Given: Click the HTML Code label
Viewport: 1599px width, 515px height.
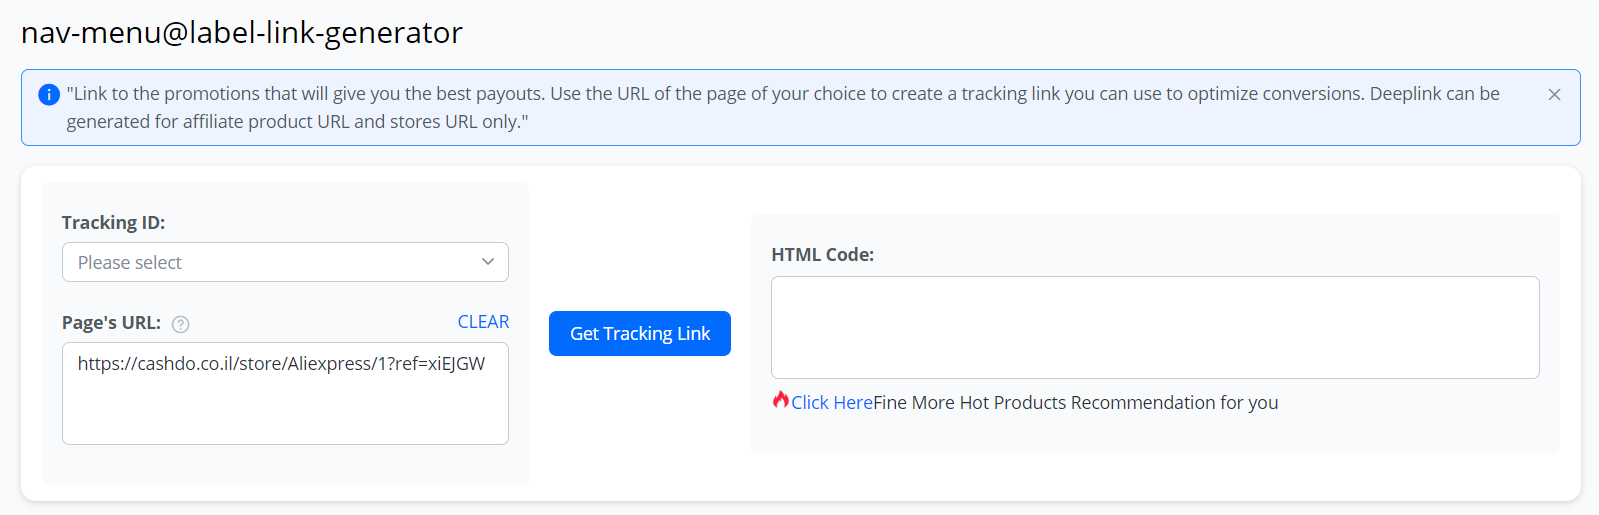Looking at the screenshot, I should [822, 255].
